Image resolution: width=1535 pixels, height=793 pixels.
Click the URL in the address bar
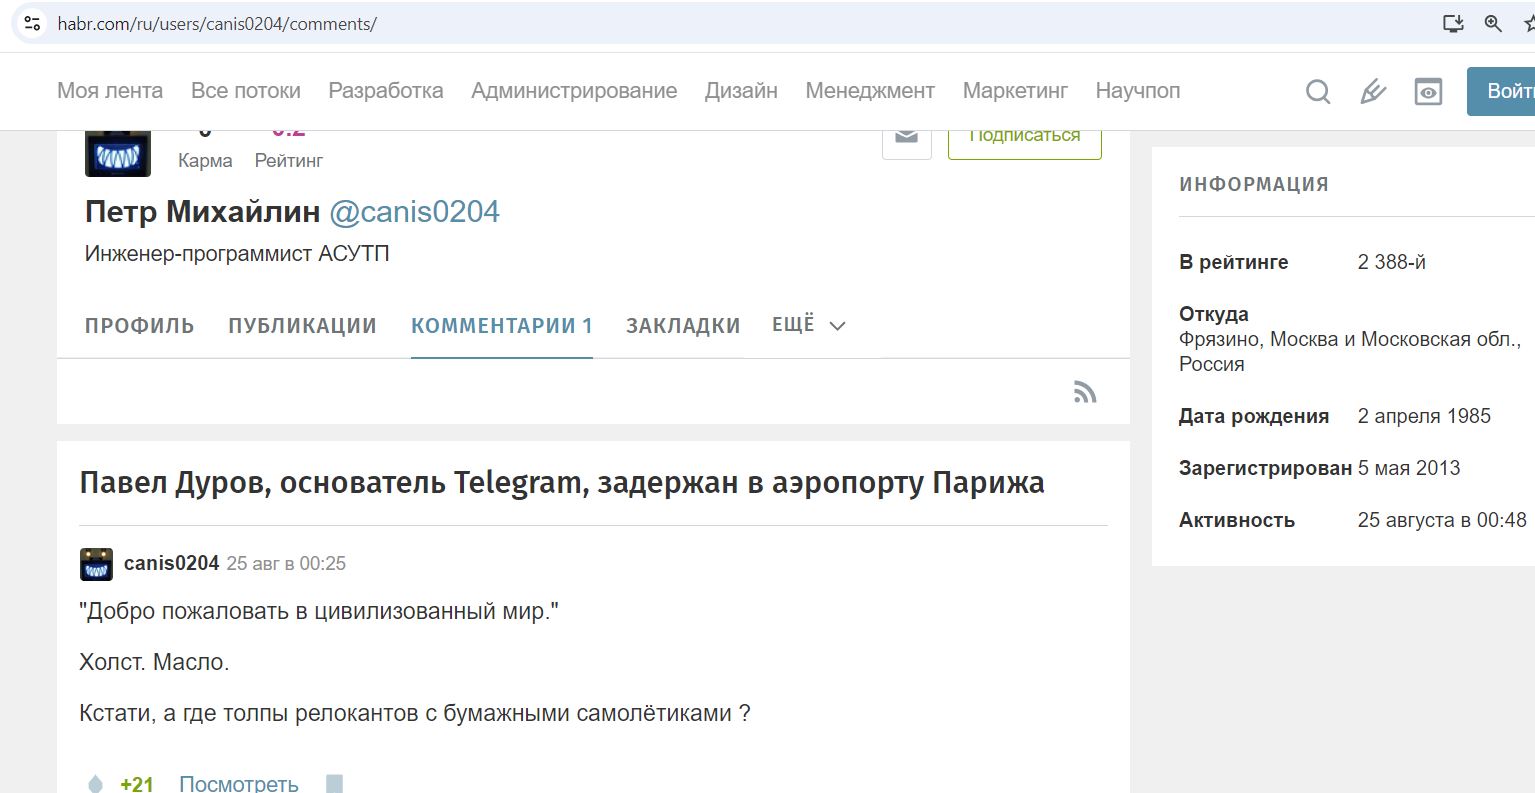point(217,24)
